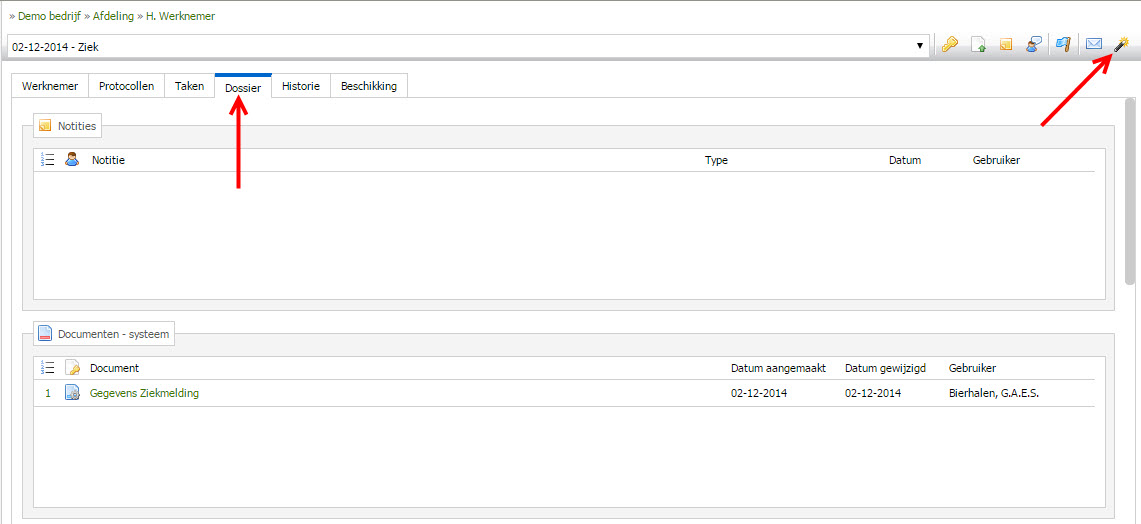Sort notes by Datum column header
The image size is (1141, 524).
coord(904,160)
